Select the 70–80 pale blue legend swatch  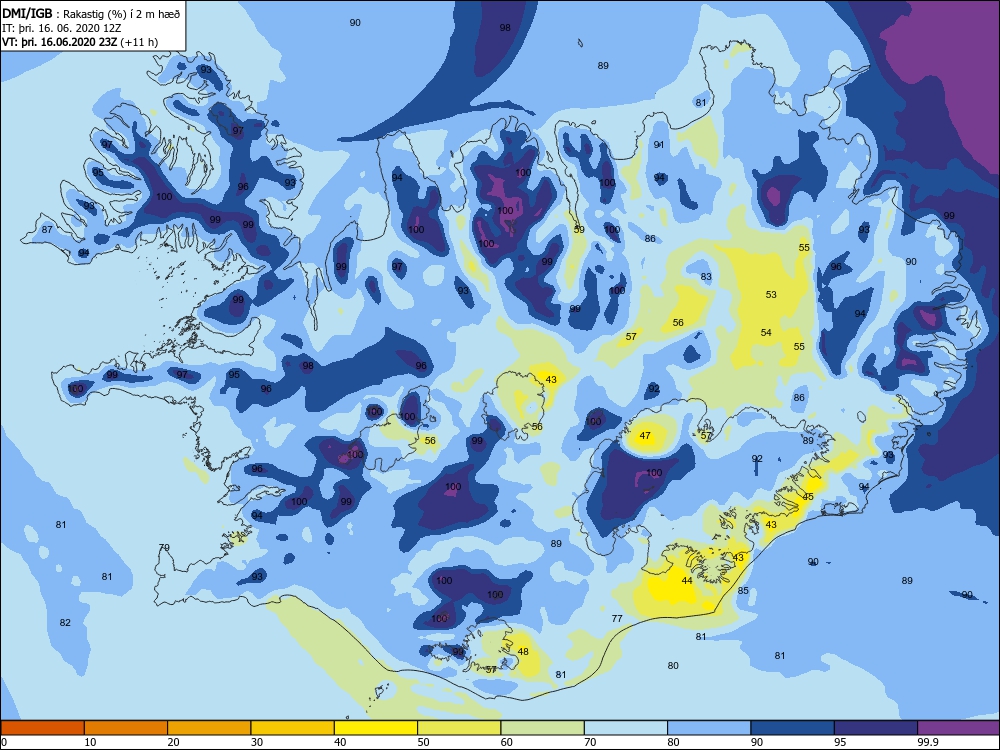pos(626,728)
